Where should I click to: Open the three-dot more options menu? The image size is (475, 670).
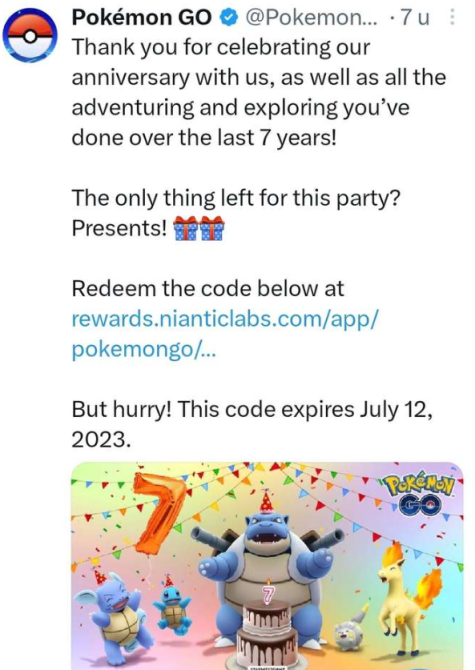tap(452, 18)
